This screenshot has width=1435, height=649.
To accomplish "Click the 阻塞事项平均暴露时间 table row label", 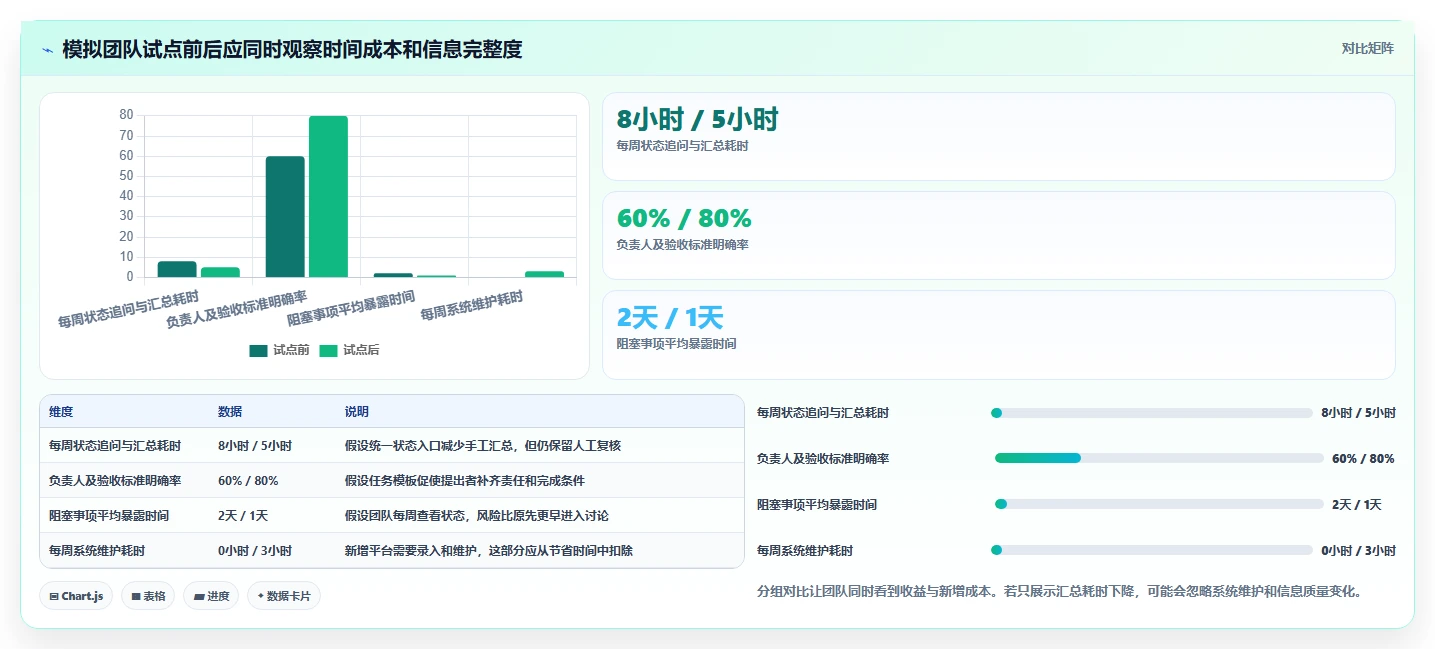I will click(109, 515).
